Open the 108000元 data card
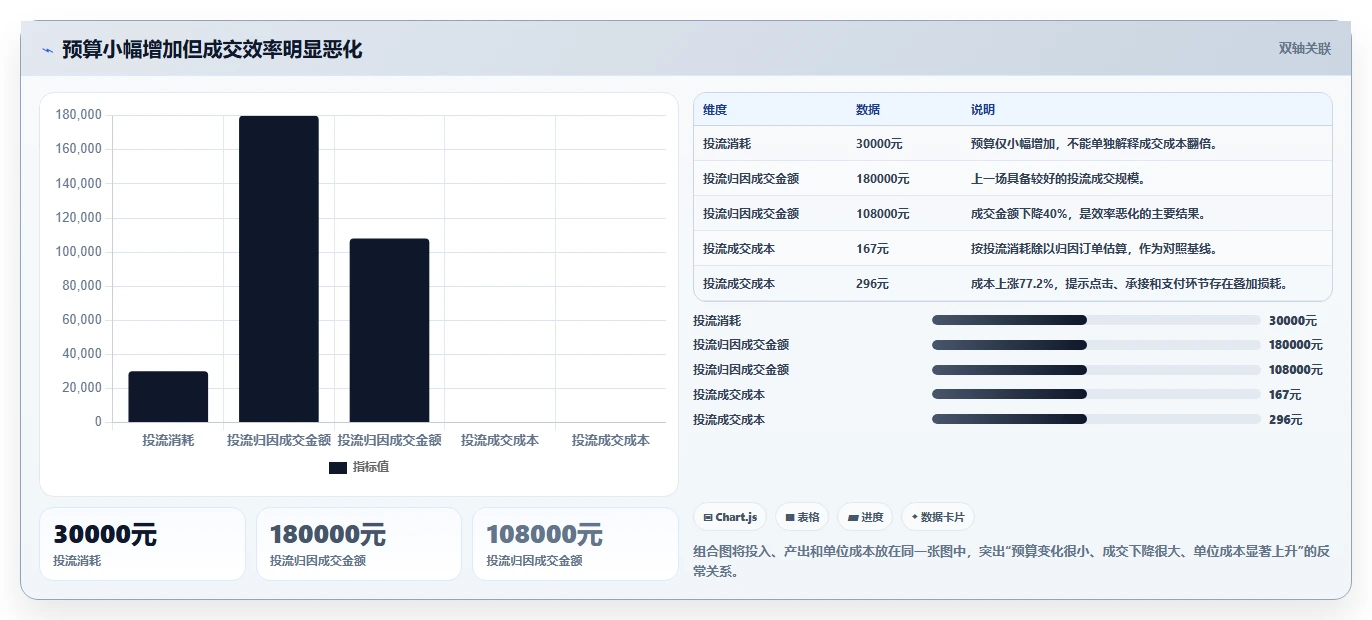The width and height of the screenshot is (1372, 620). (575, 544)
